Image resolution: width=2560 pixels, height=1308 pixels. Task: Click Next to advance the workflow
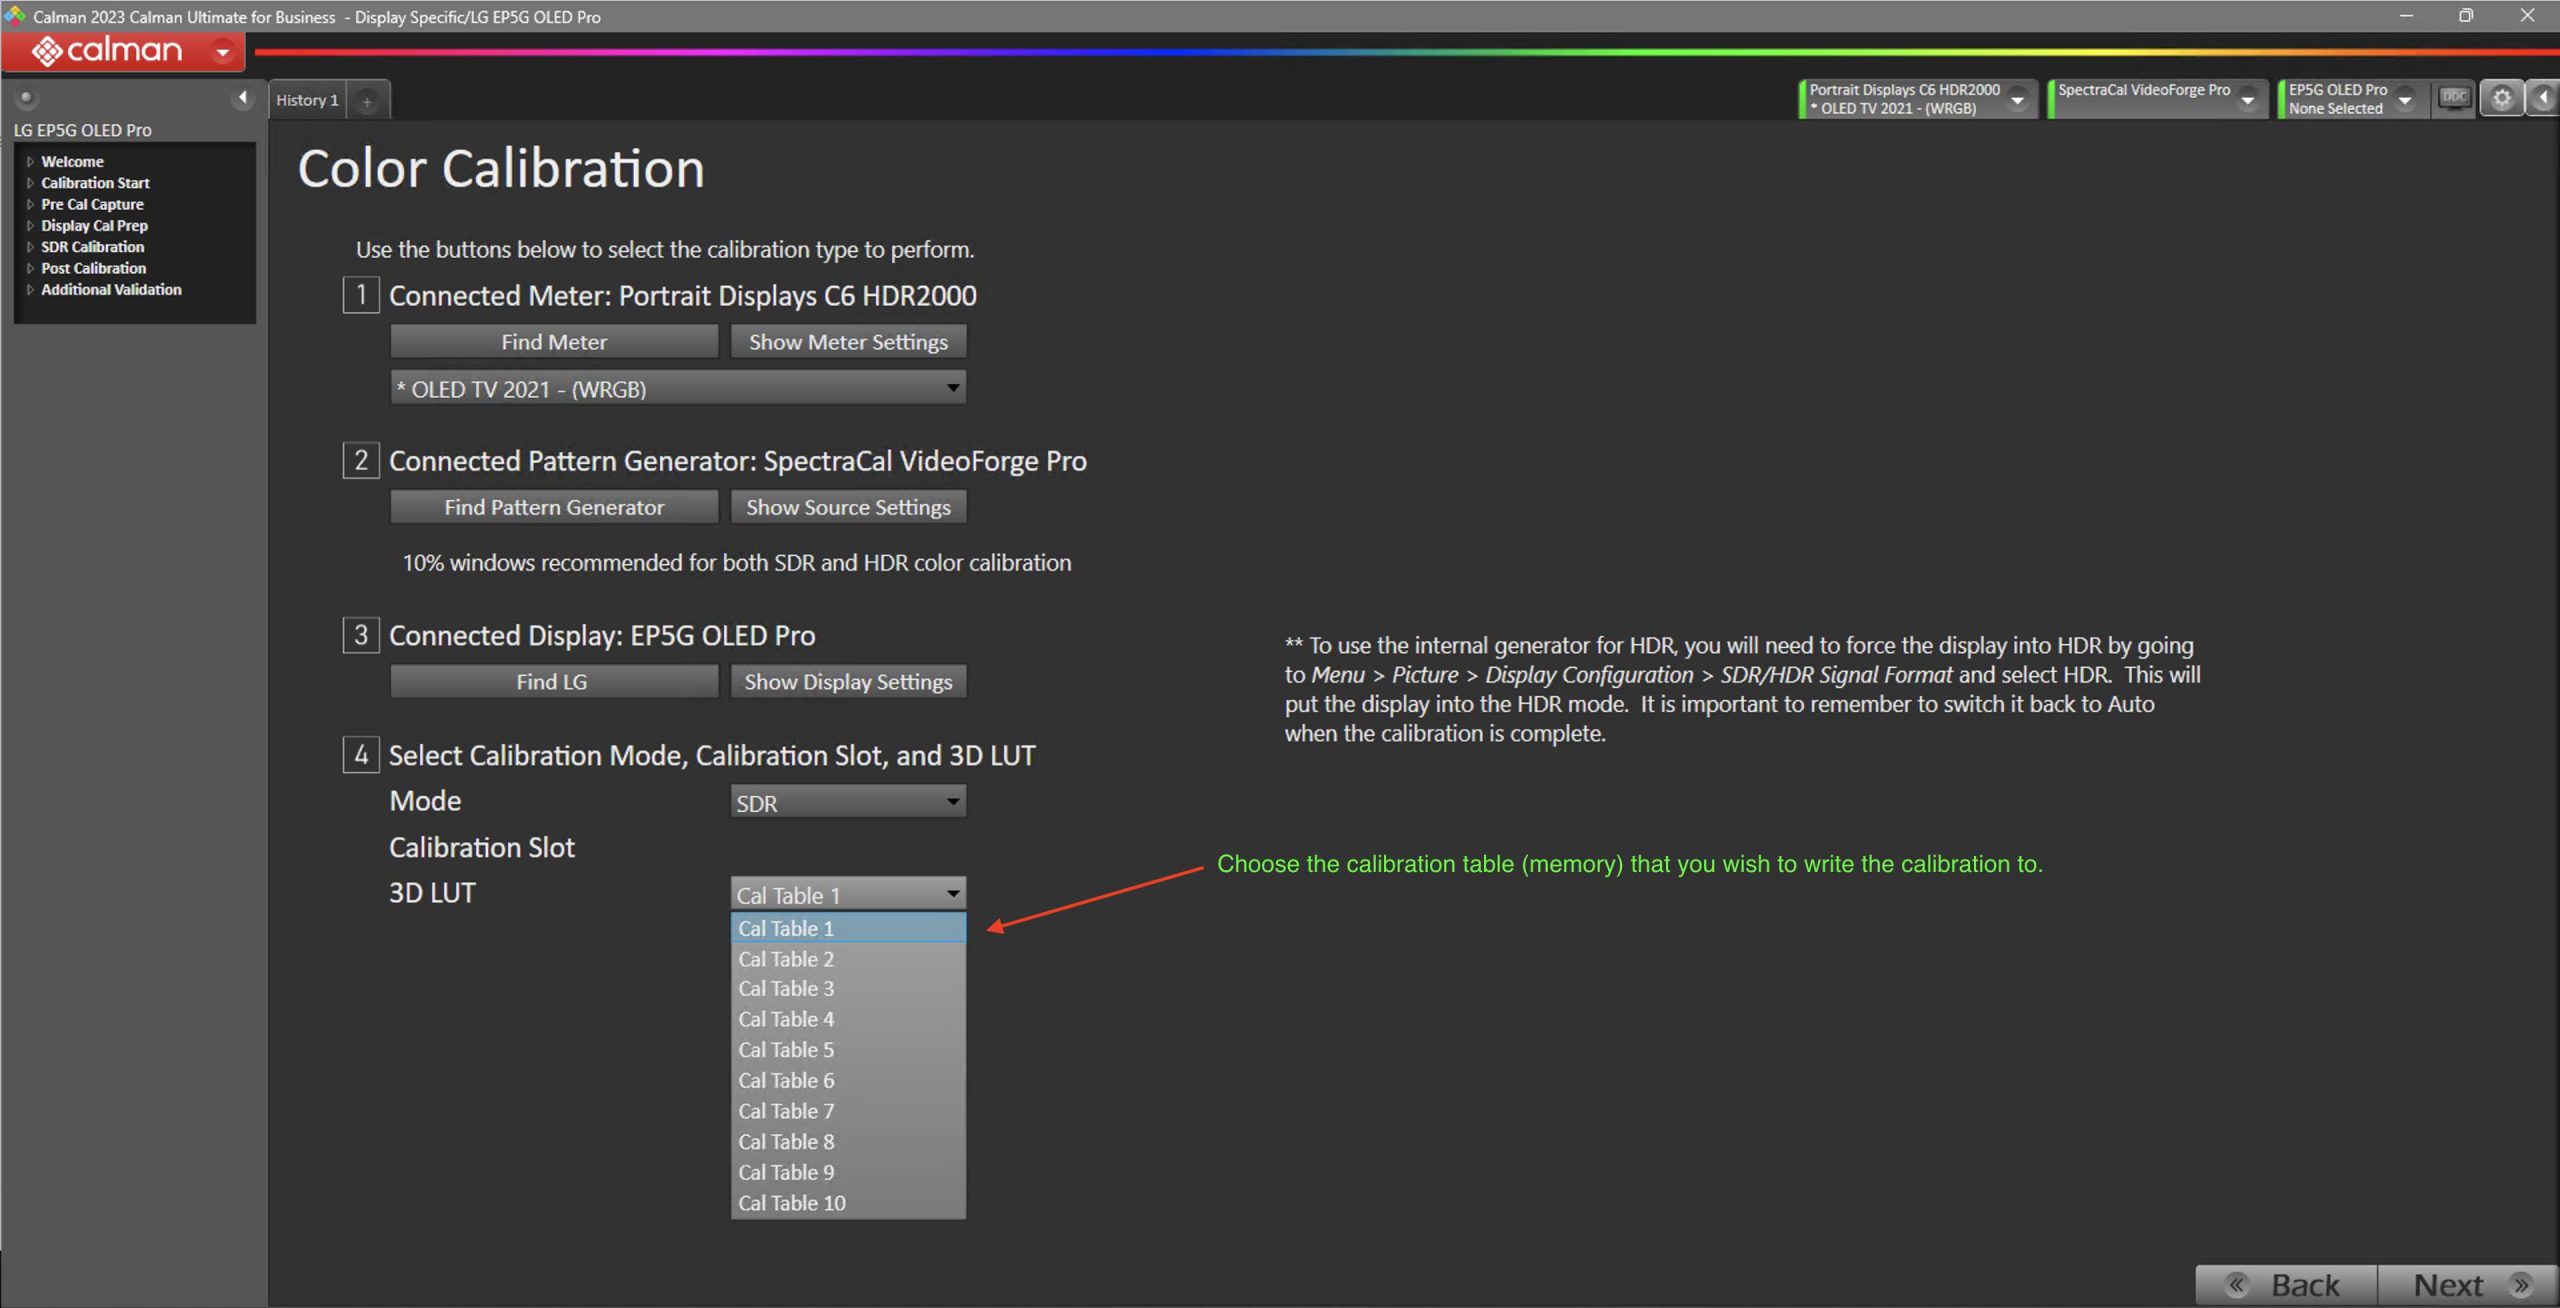[2468, 1285]
